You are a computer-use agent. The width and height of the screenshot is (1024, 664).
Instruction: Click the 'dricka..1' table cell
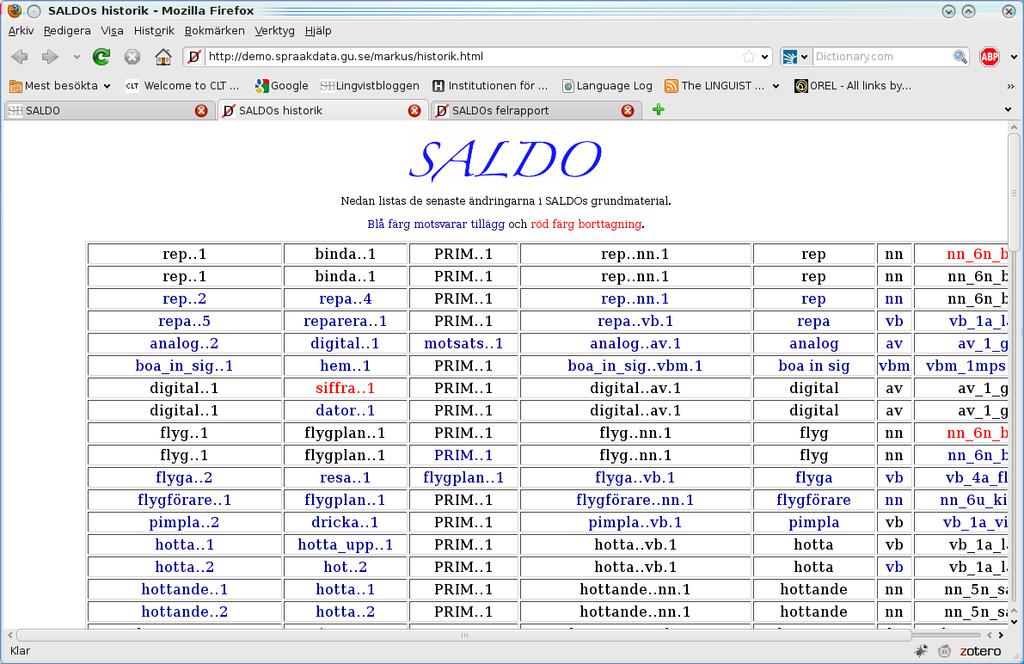click(x=345, y=522)
